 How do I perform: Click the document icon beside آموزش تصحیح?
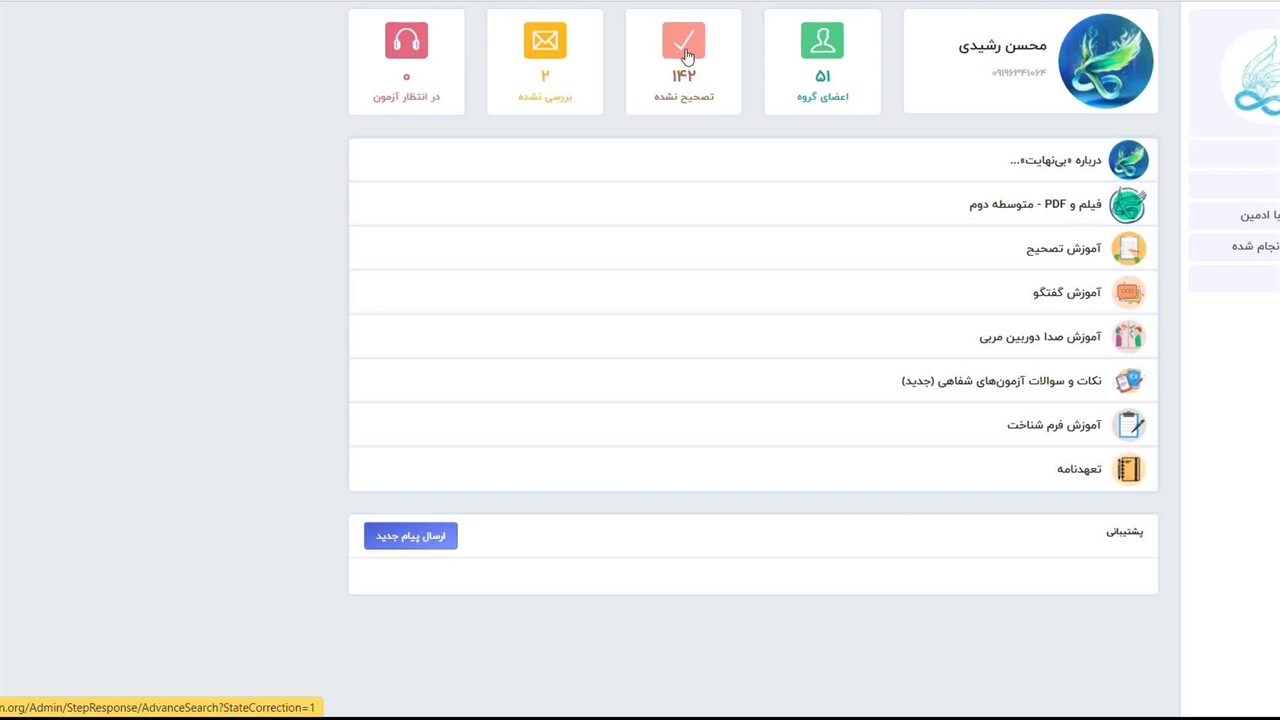click(1128, 249)
